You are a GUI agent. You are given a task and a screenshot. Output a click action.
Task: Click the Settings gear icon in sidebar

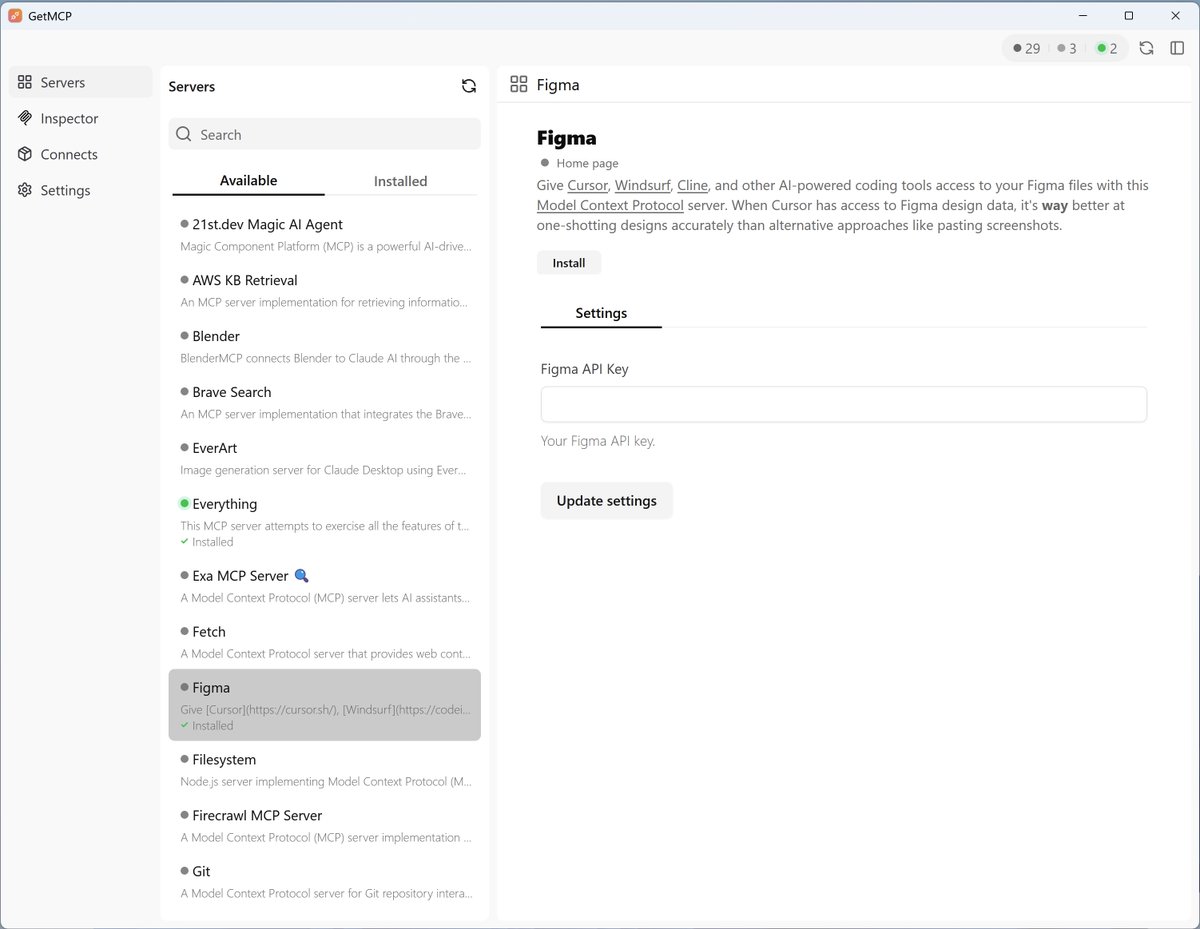(25, 190)
